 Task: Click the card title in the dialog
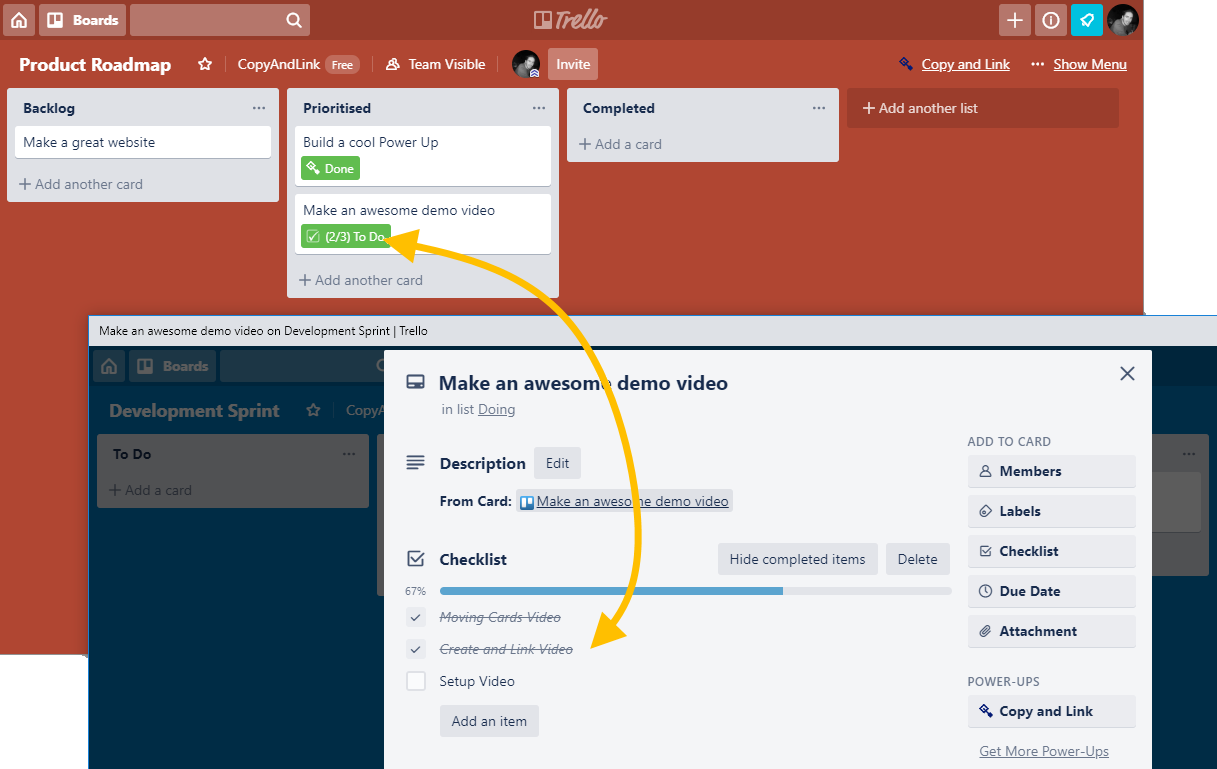point(583,383)
